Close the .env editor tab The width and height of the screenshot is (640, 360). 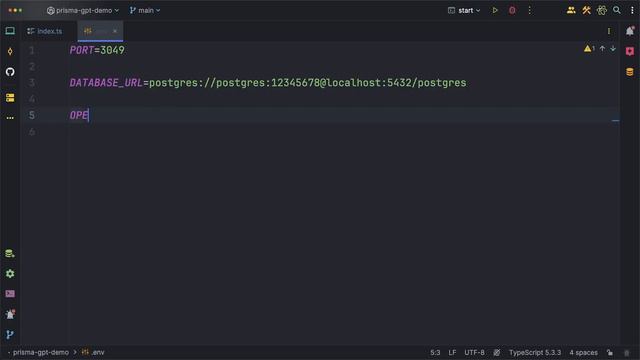click(115, 31)
